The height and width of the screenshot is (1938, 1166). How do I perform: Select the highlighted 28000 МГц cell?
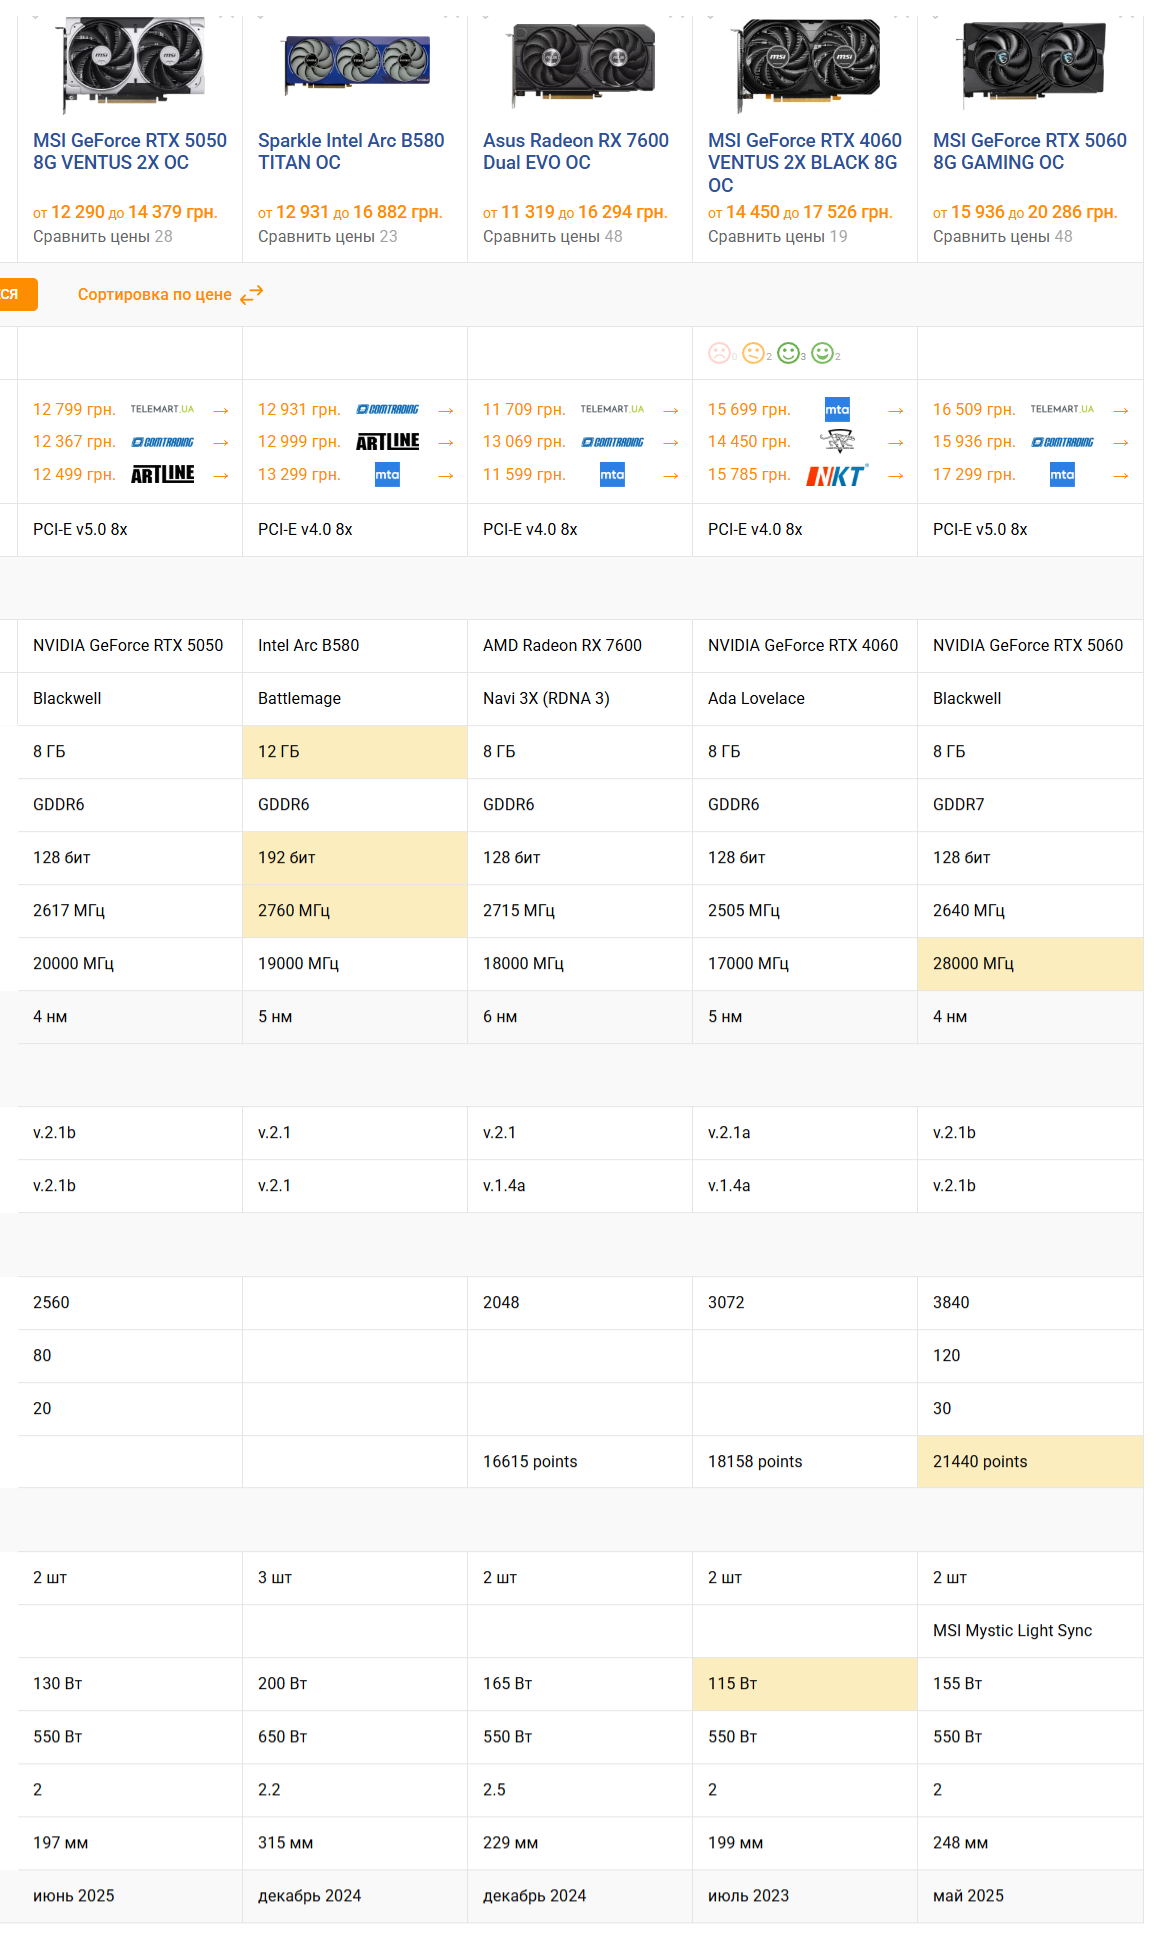tap(1030, 964)
